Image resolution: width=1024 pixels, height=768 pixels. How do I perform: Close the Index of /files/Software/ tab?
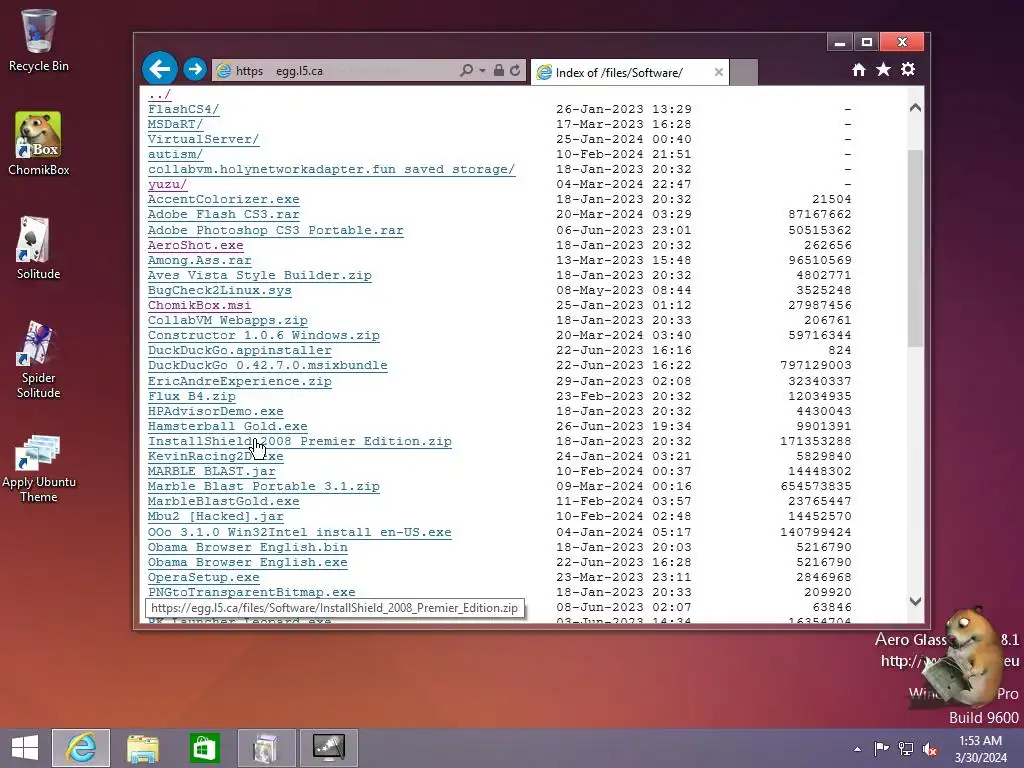(718, 72)
